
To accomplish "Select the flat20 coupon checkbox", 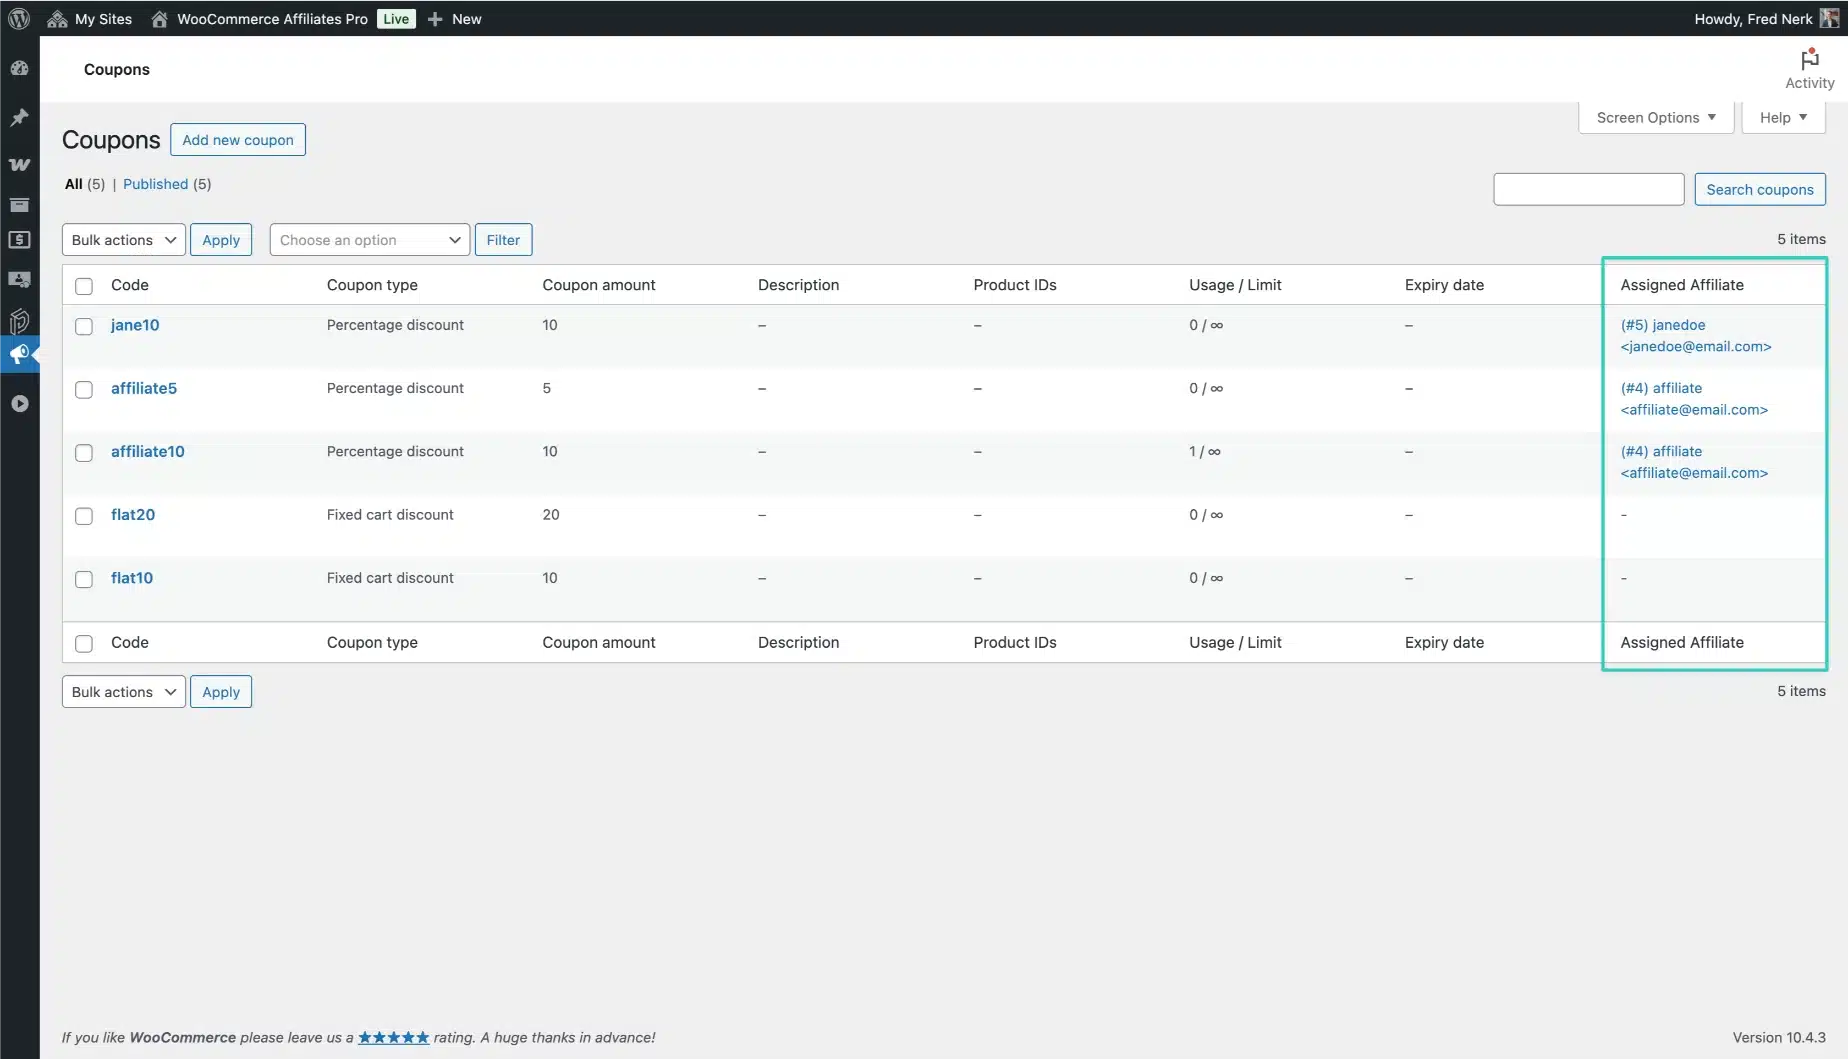I will pyautogui.click(x=84, y=516).
